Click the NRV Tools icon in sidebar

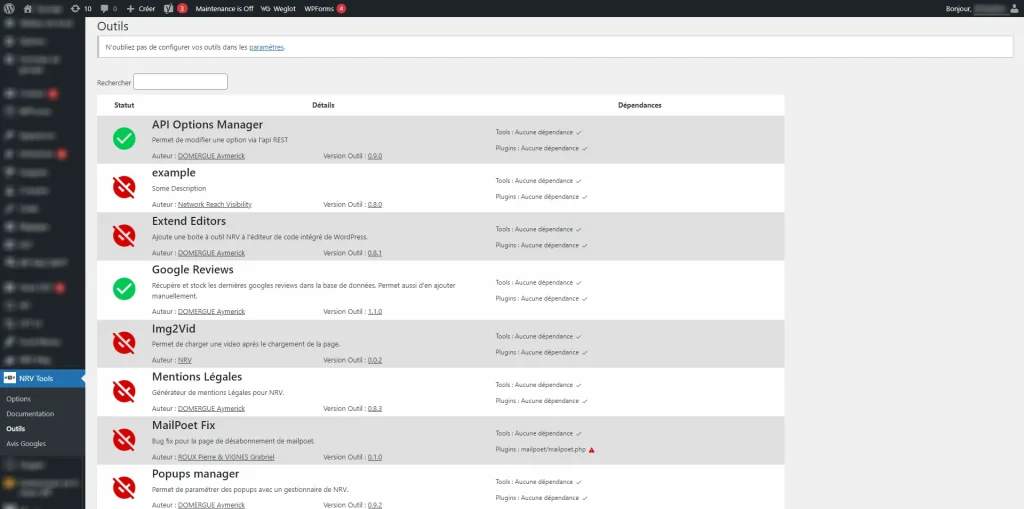[x=10, y=378]
